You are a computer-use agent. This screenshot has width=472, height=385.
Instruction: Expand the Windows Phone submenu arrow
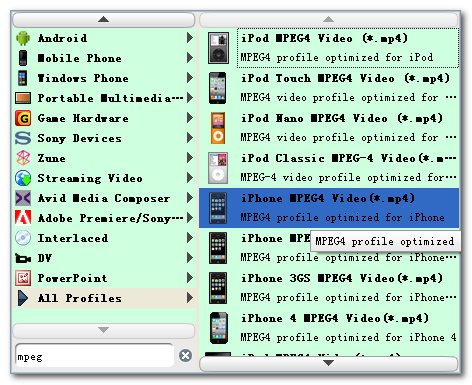point(190,78)
